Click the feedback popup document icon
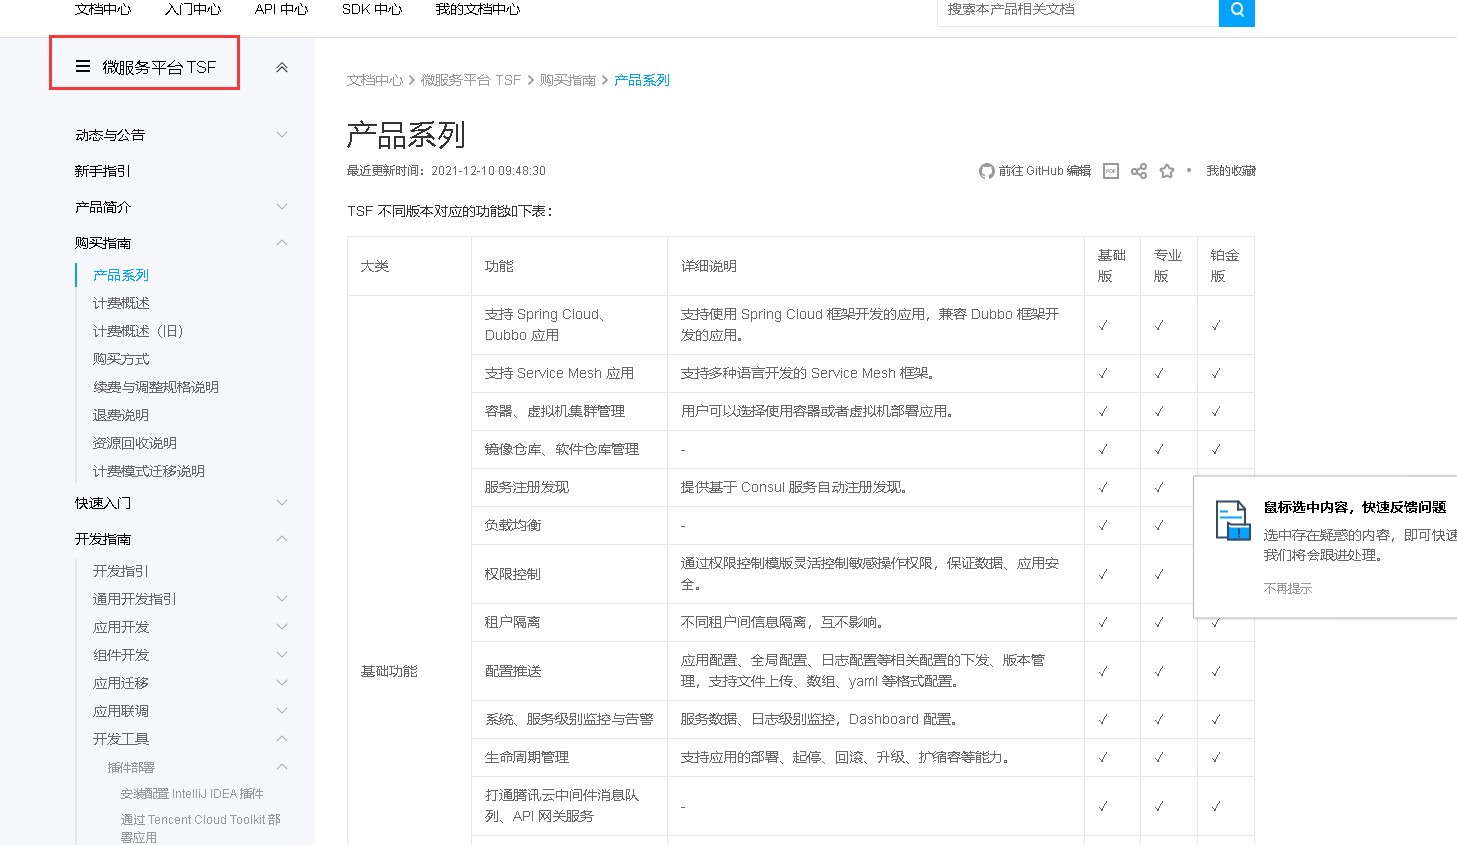1457x845 pixels. (x=1233, y=520)
